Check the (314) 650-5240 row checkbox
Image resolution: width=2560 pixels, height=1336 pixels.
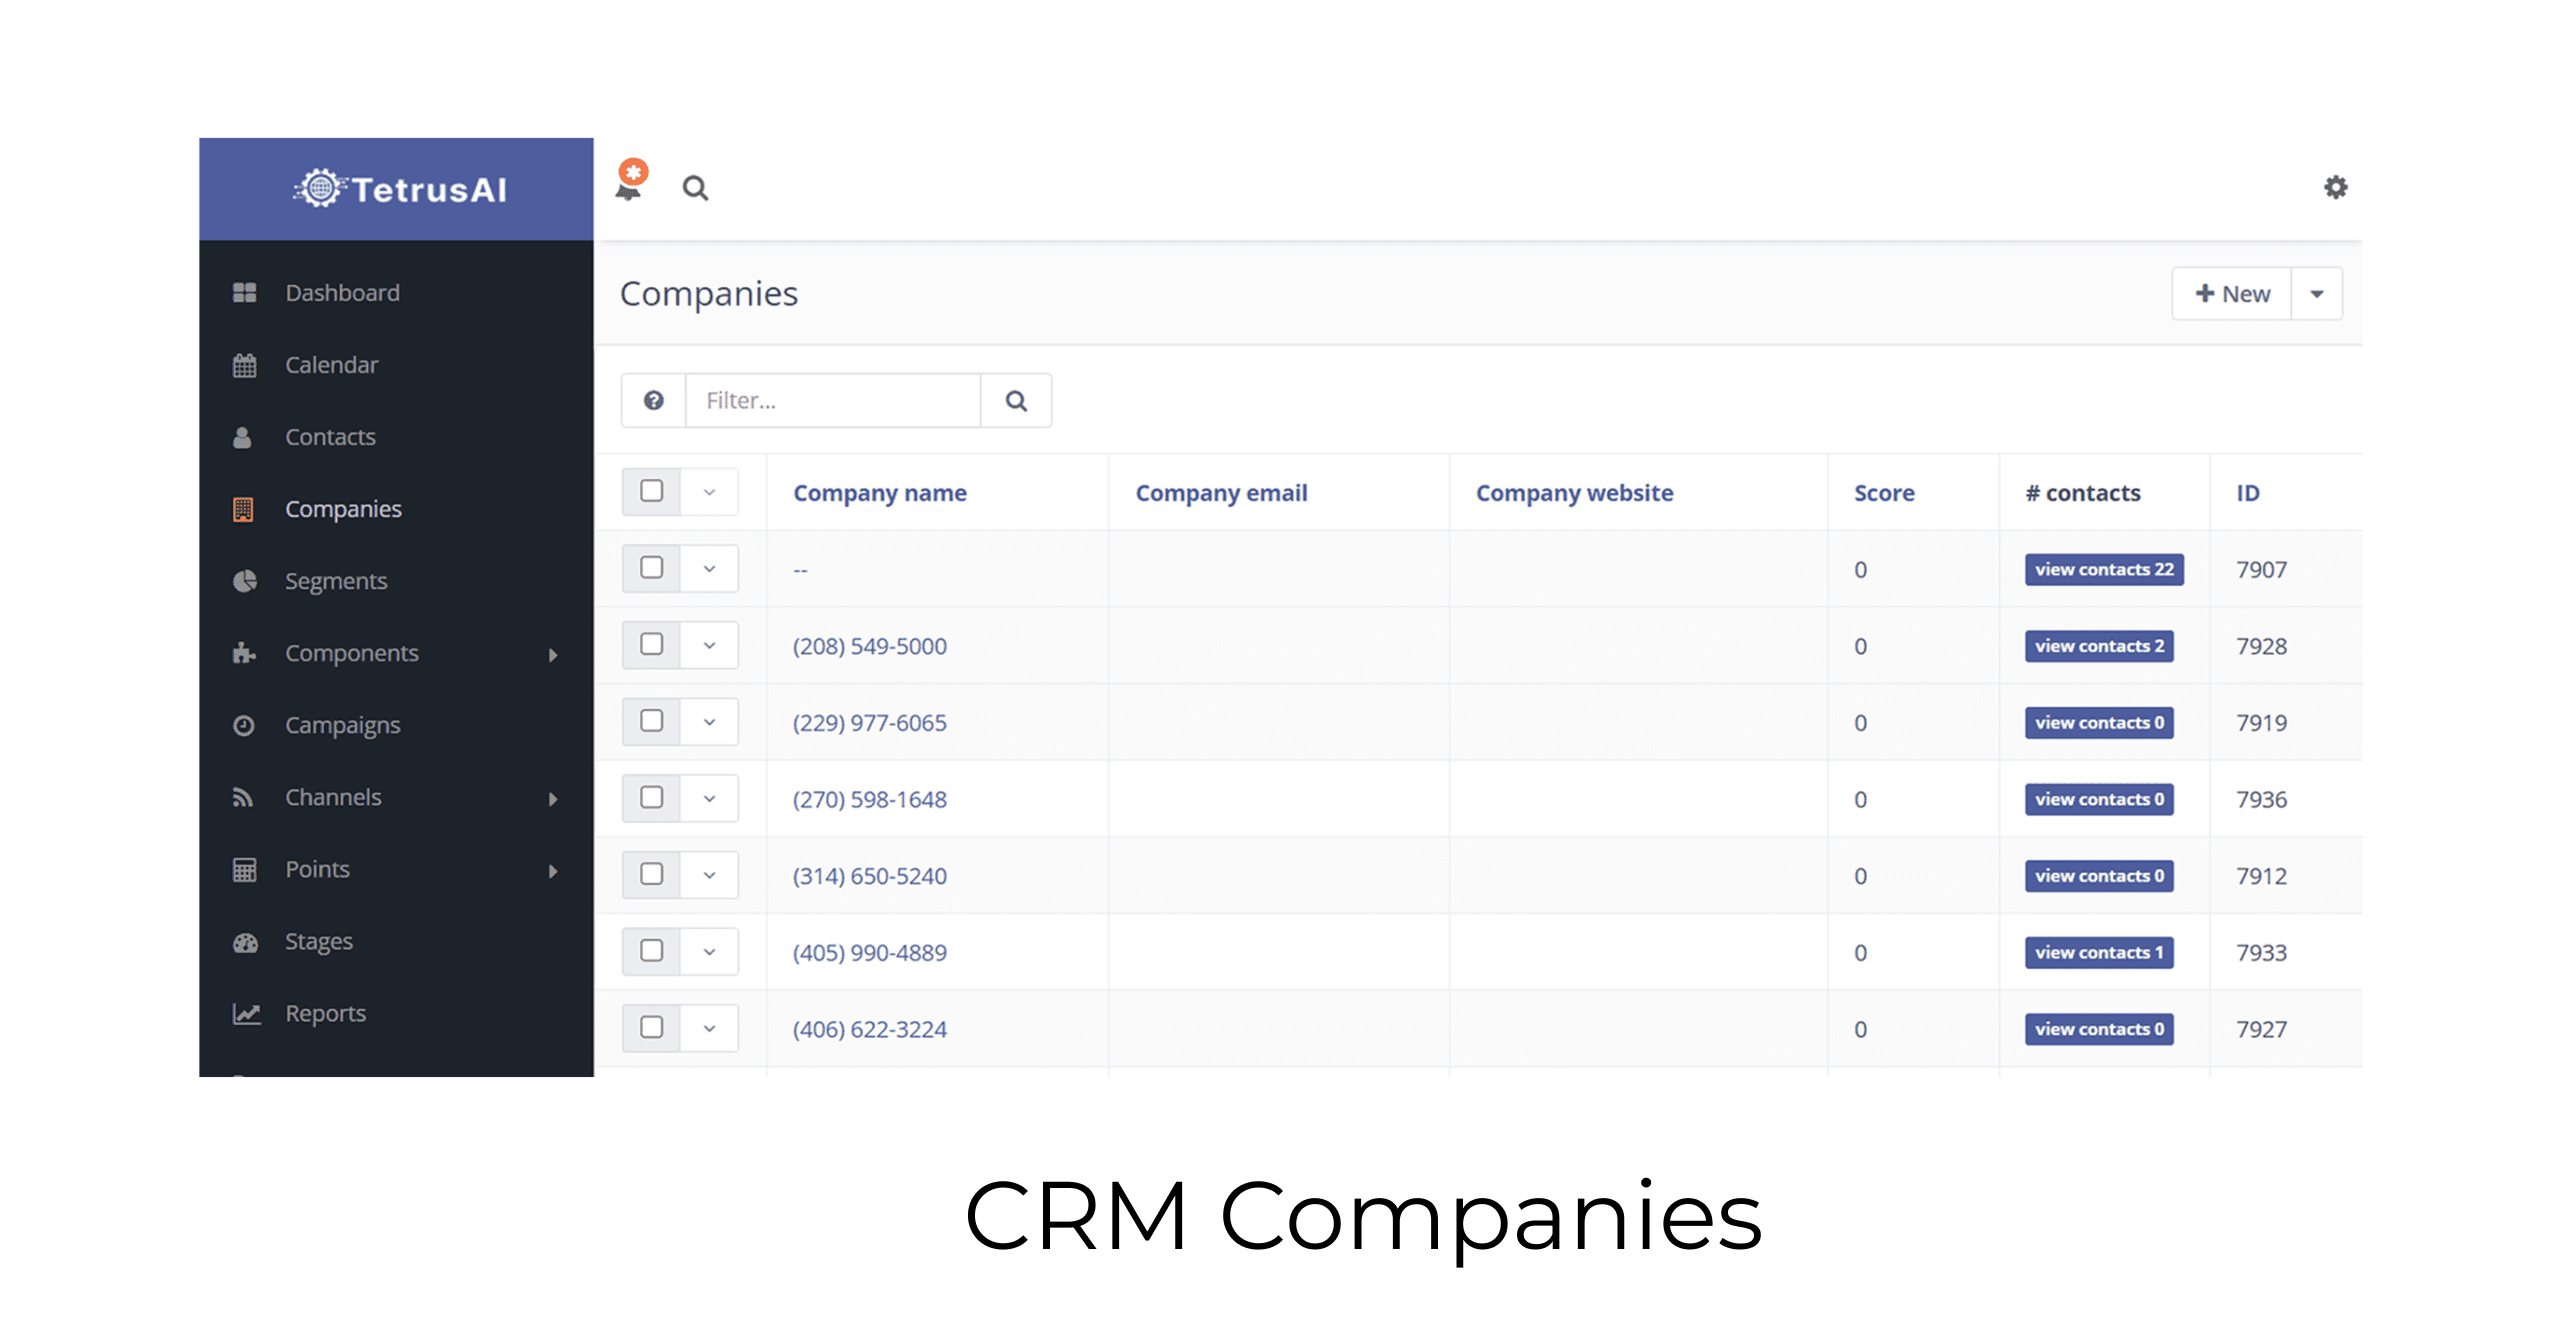tap(651, 874)
